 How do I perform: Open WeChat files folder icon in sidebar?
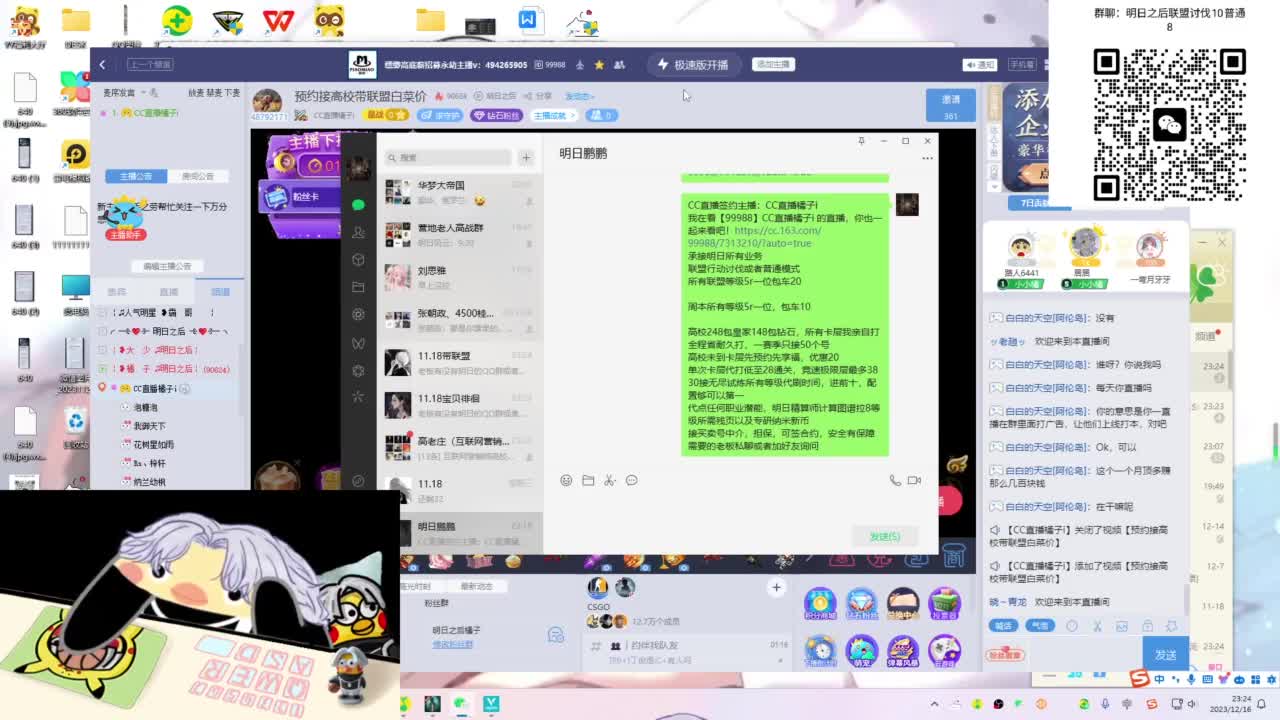click(x=358, y=287)
